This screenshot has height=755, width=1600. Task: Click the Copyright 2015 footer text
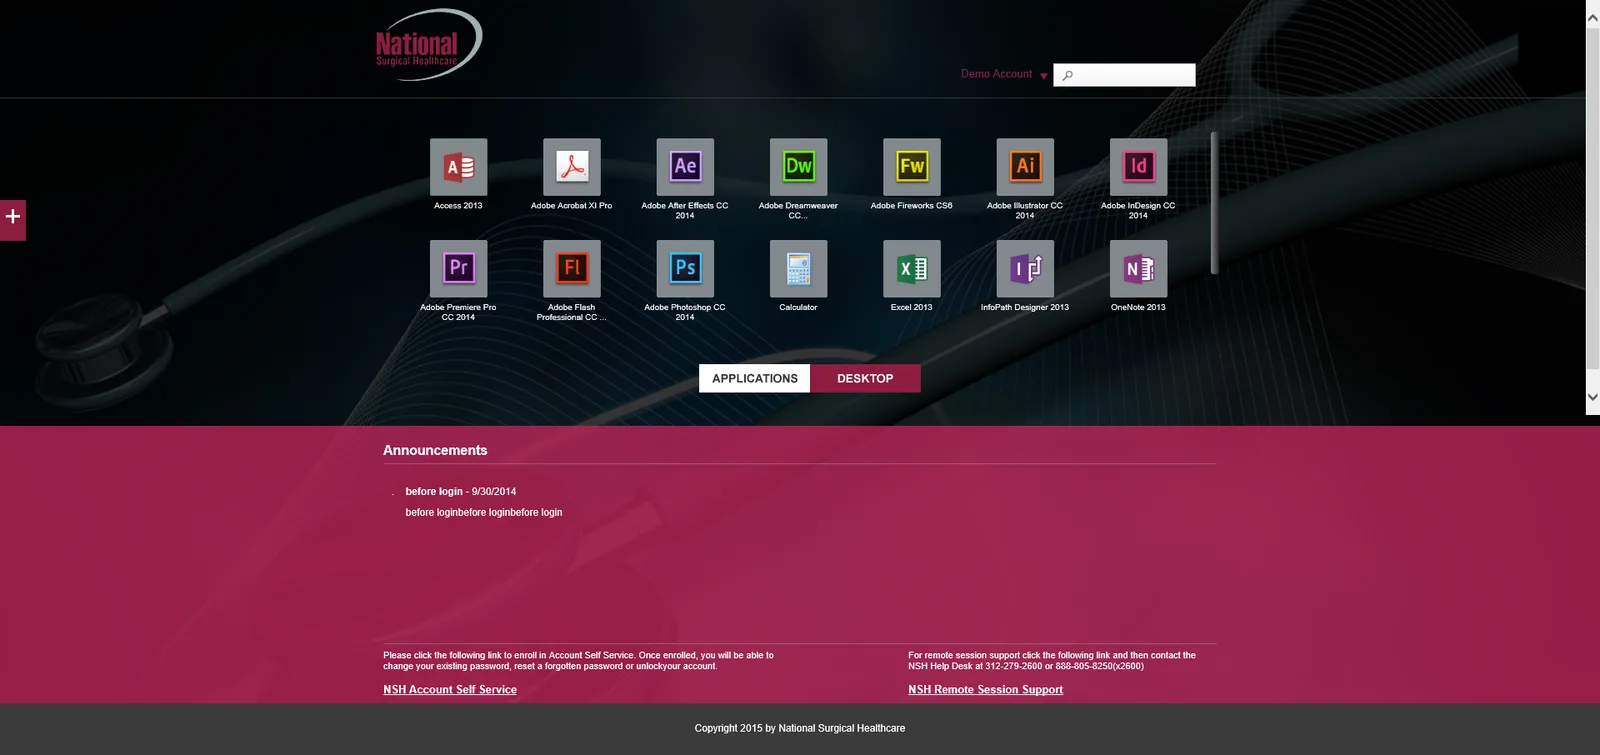click(x=800, y=728)
